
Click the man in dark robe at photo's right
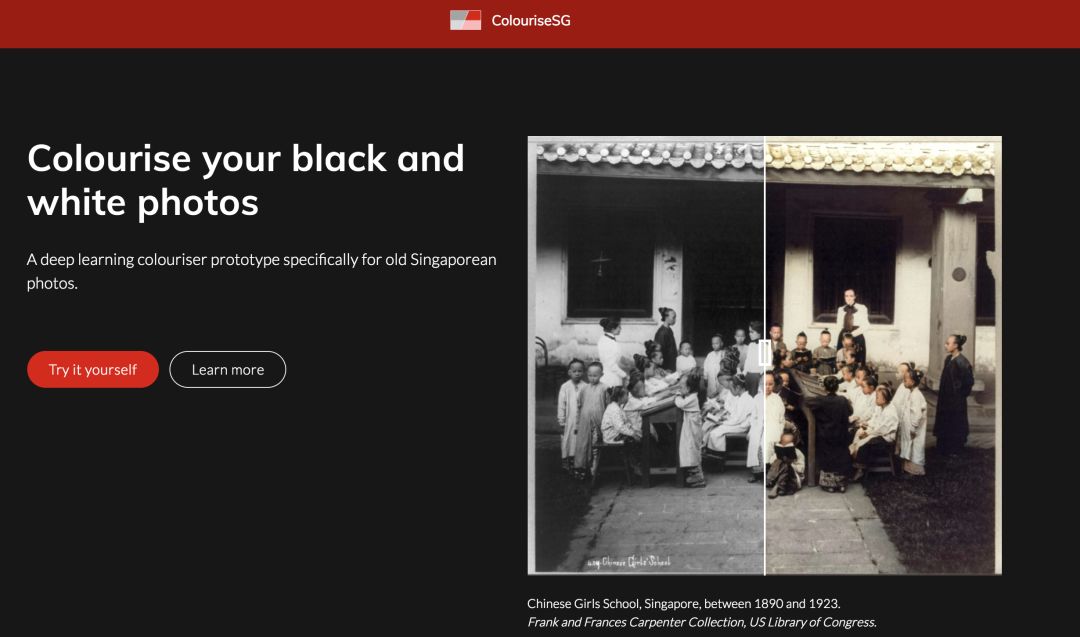coord(953,390)
